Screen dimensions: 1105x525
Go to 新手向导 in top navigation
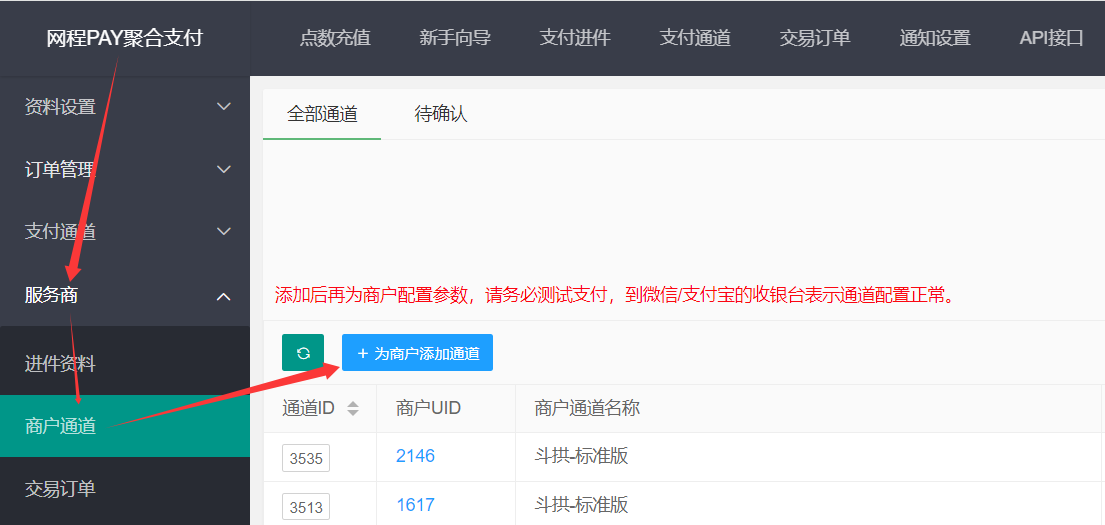[455, 38]
